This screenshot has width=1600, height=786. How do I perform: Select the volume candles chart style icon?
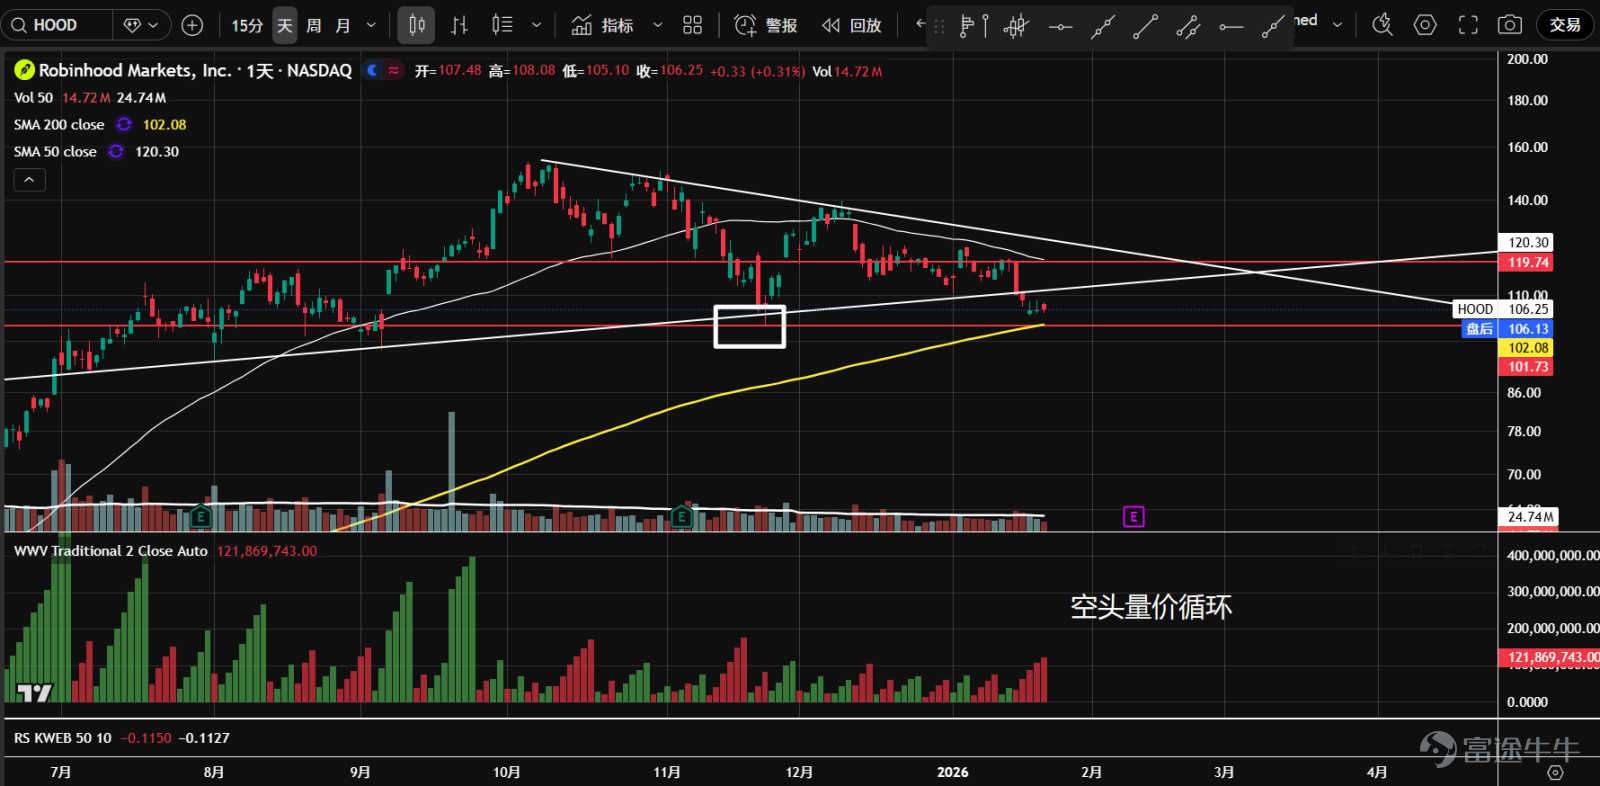tap(502, 25)
